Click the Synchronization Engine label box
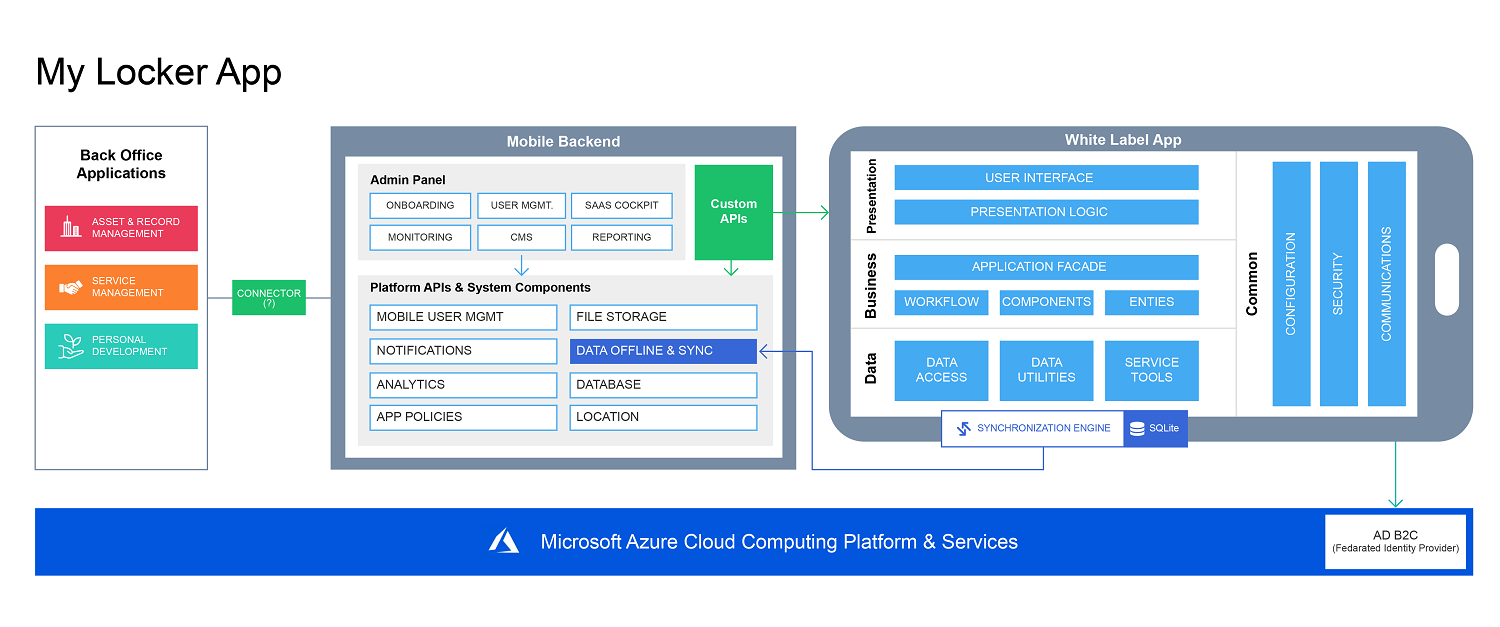Viewport: 1500px width, 627px height. click(1033, 428)
